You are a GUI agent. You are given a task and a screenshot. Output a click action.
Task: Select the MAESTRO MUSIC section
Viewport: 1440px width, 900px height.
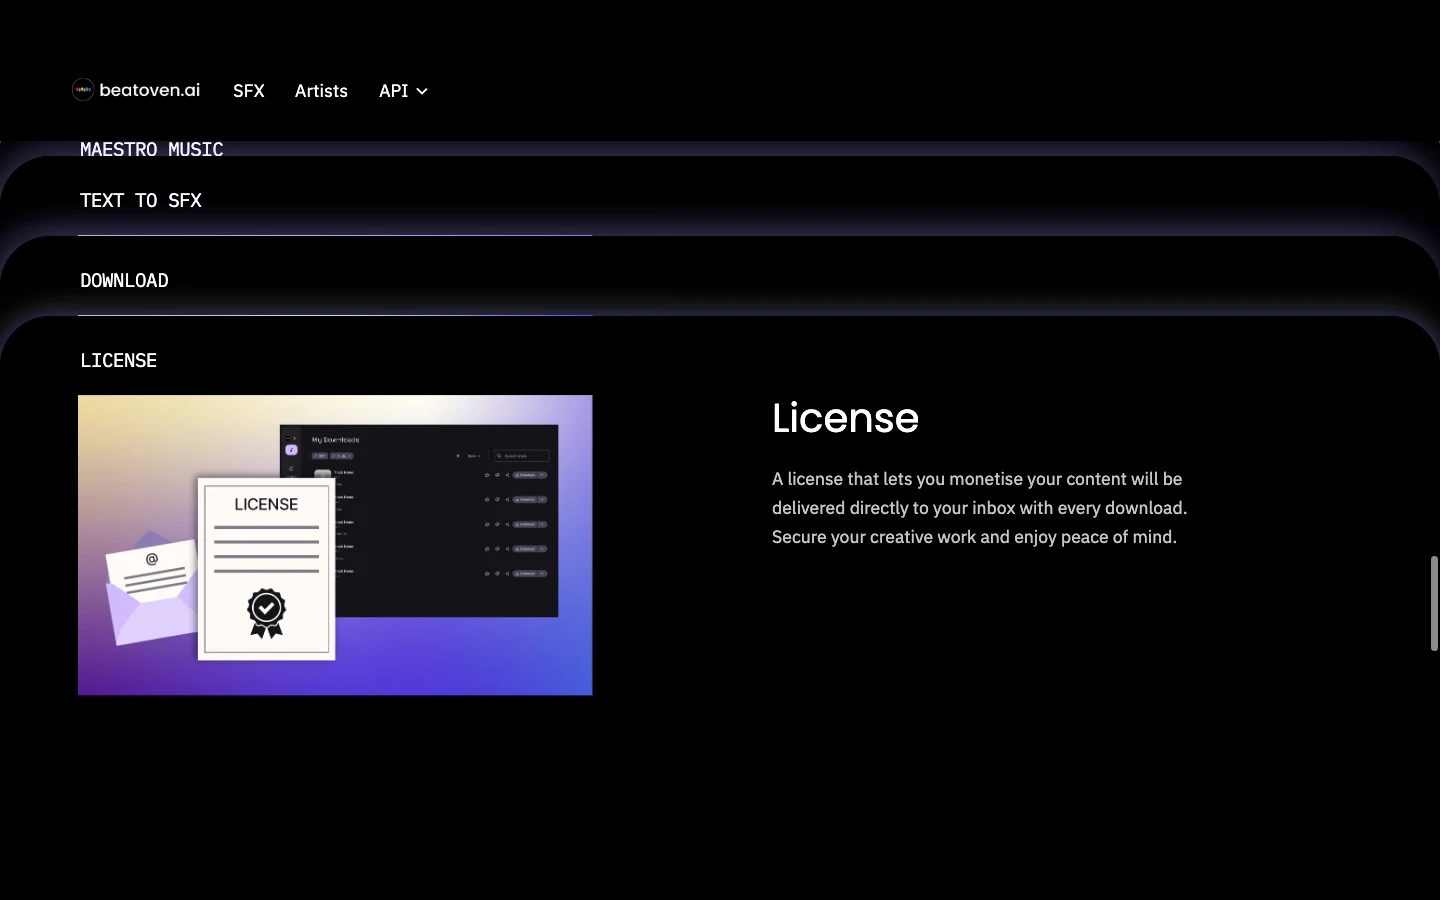pyautogui.click(x=152, y=149)
